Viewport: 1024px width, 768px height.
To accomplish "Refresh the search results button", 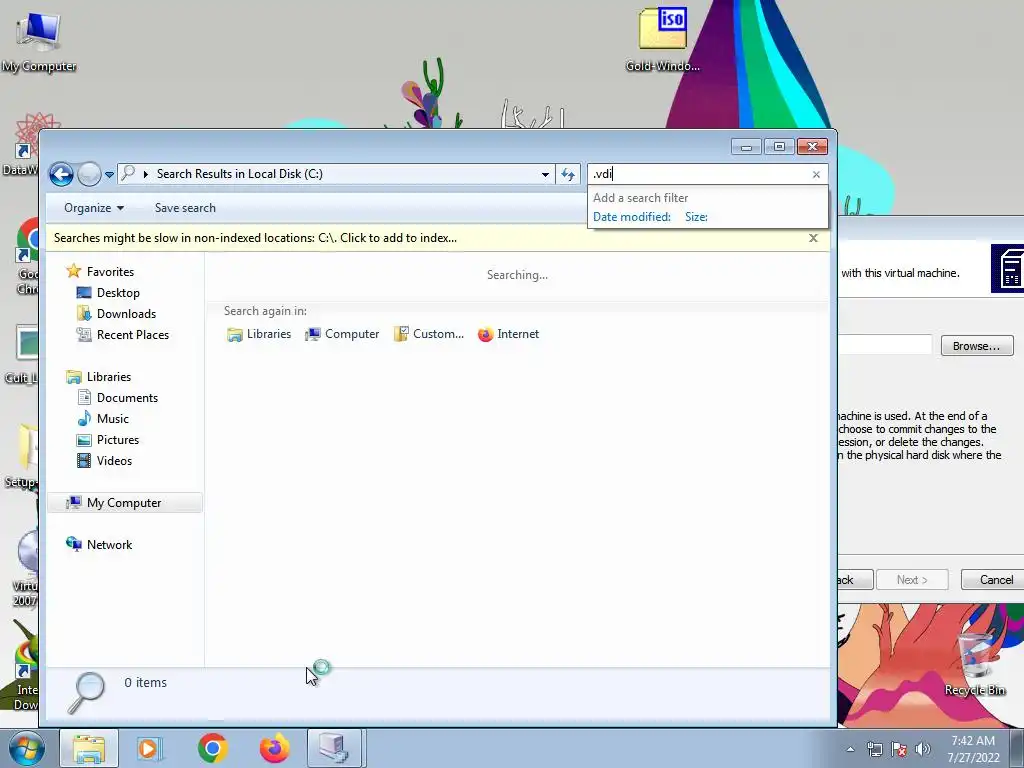I will (x=568, y=174).
